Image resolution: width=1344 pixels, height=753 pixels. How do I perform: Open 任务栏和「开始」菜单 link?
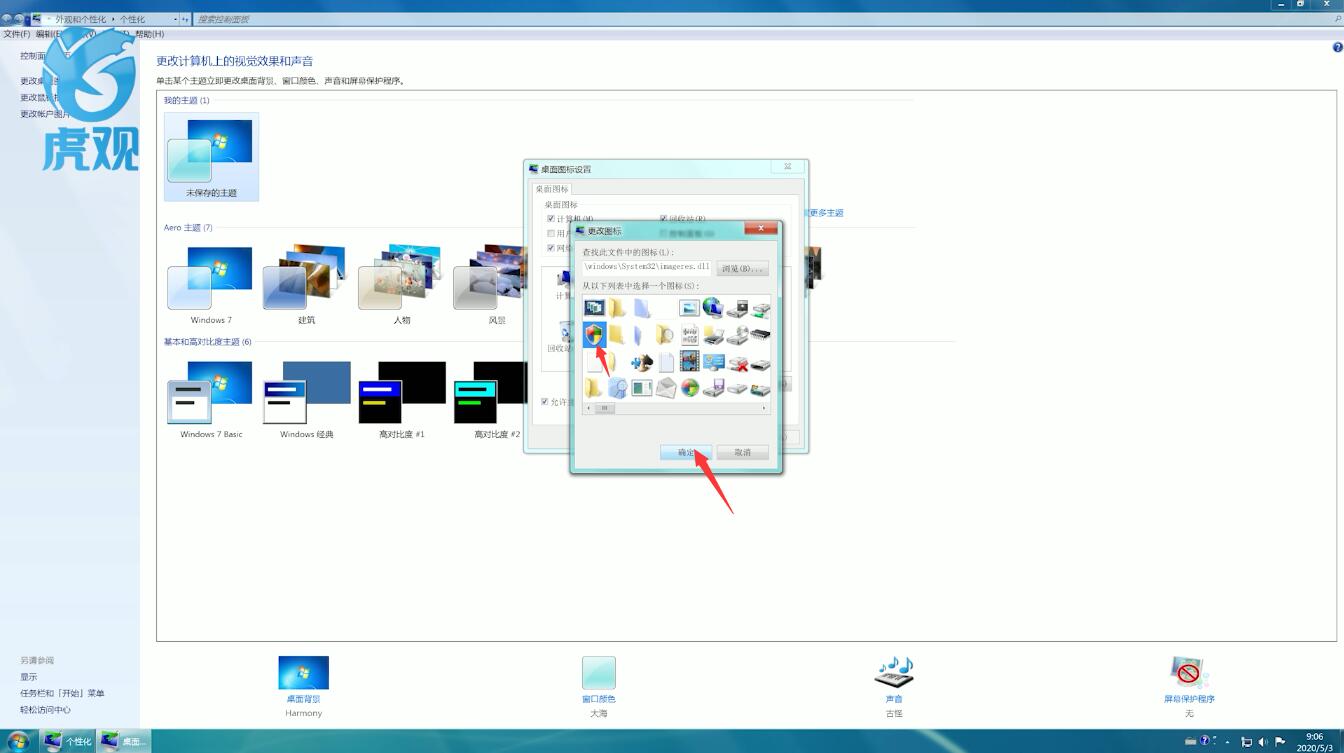point(62,693)
